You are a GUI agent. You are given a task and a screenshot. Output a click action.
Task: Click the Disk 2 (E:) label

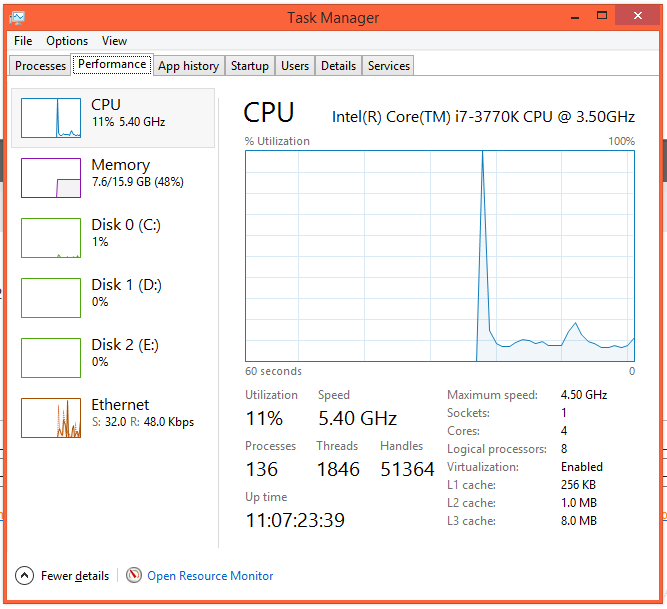[x=125, y=344]
